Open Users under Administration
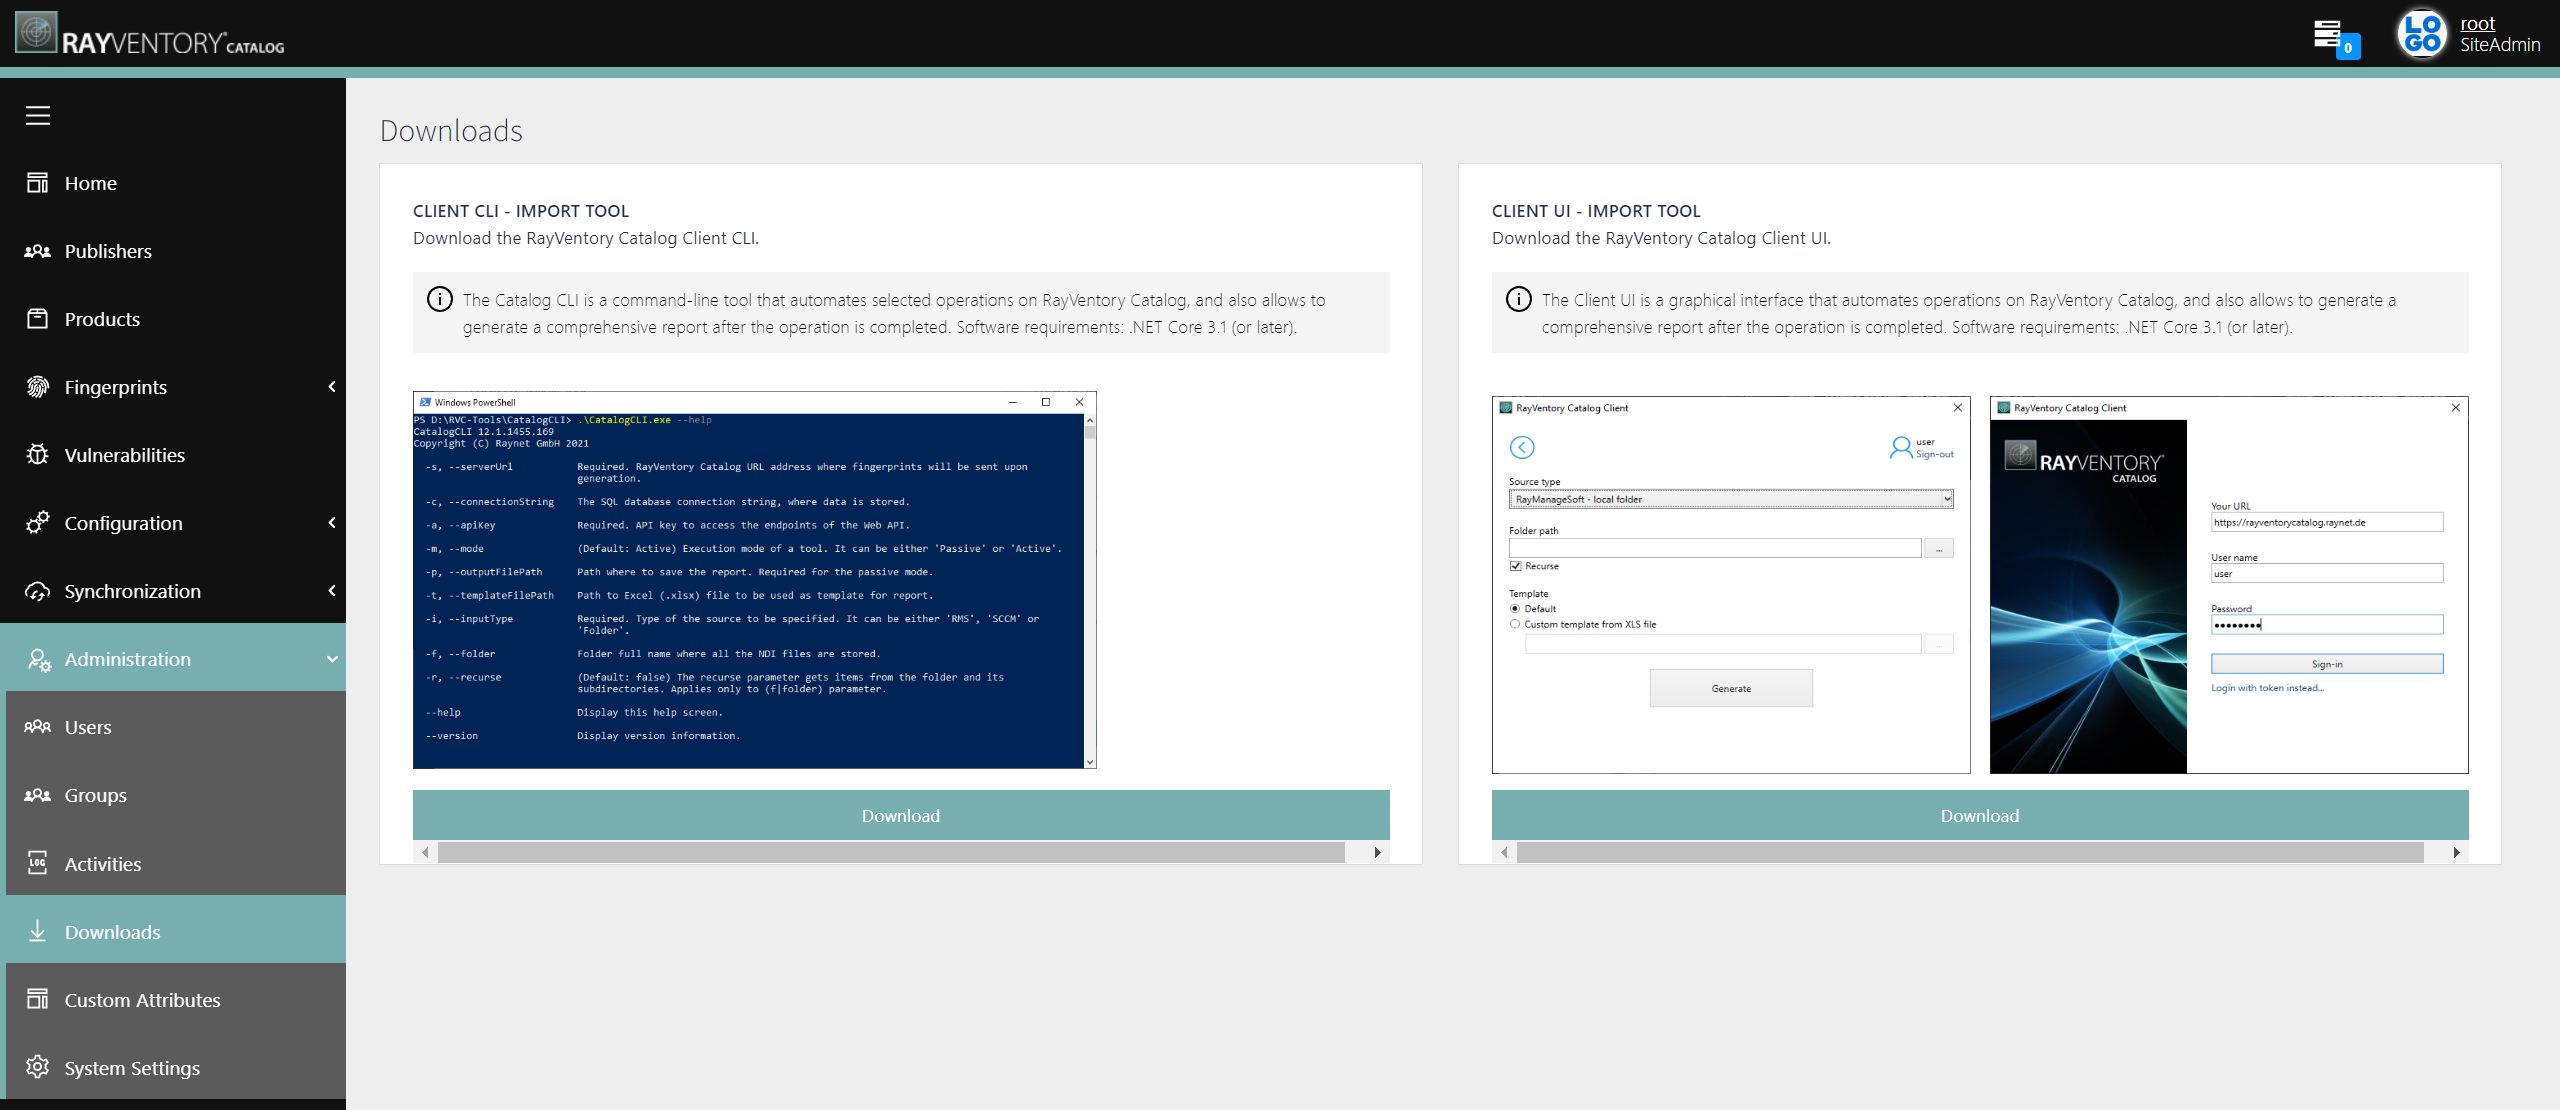Image resolution: width=2560 pixels, height=1110 pixels. coord(176,727)
